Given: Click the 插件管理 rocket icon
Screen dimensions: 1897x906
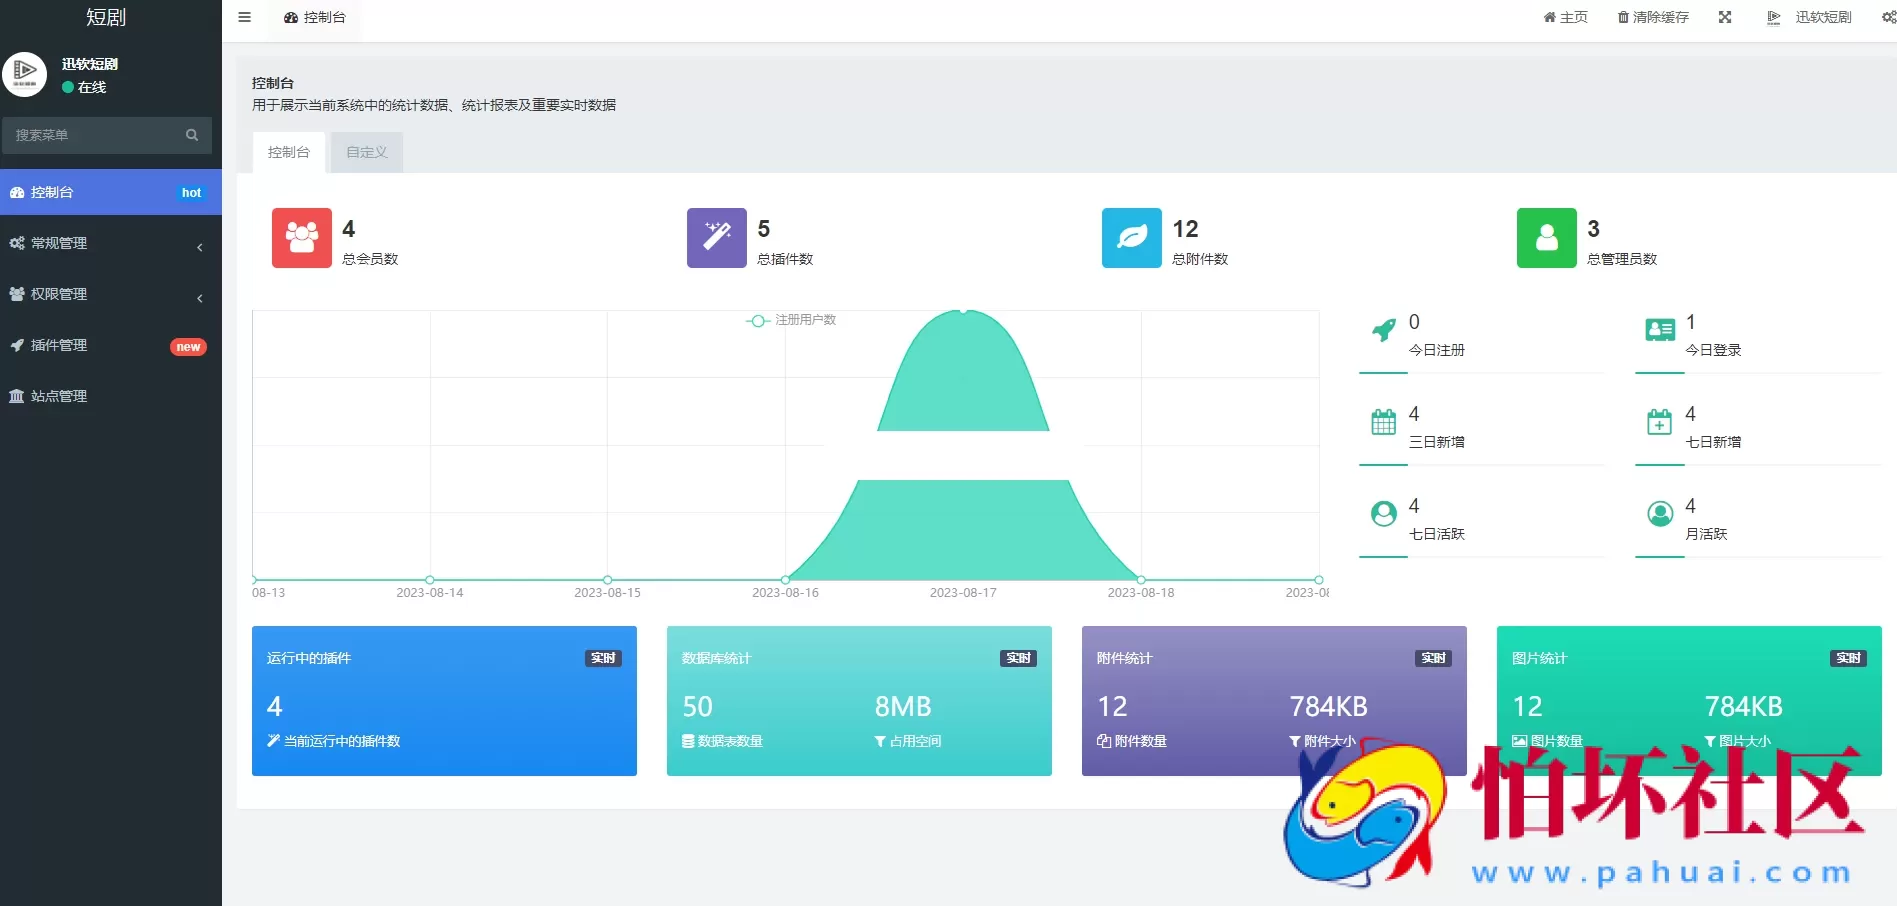Looking at the screenshot, I should (16, 345).
